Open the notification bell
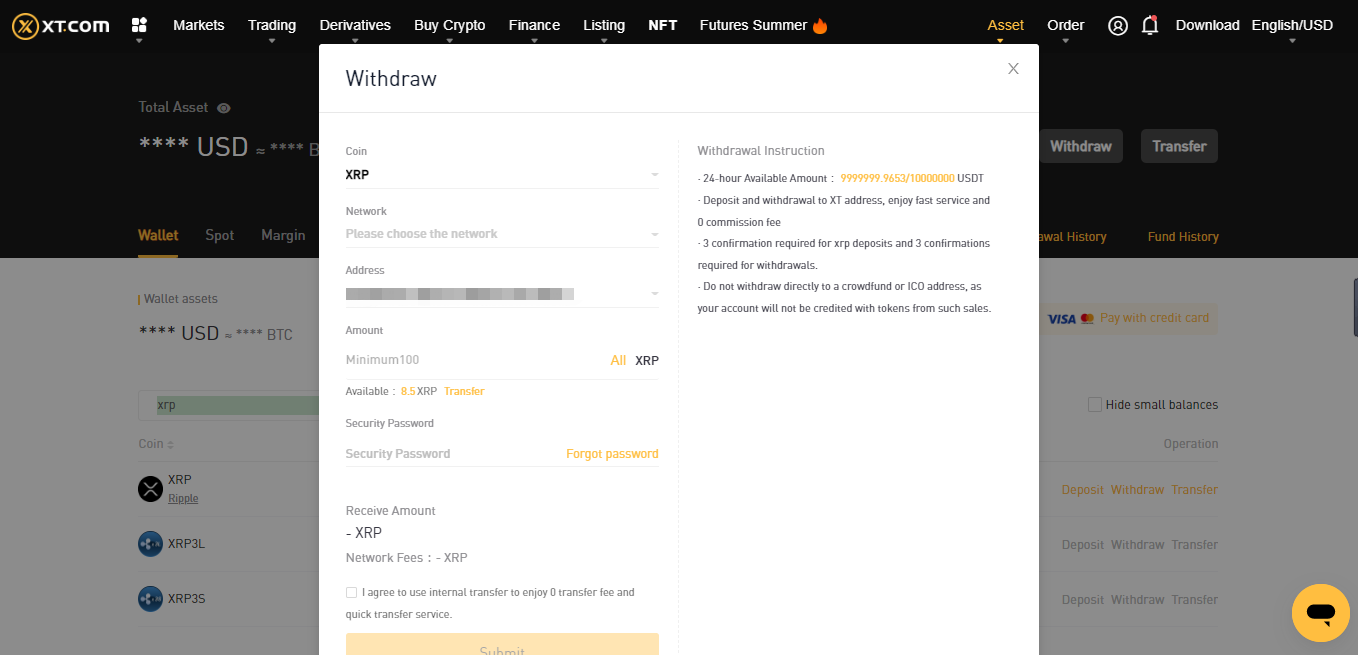The height and width of the screenshot is (655, 1358). [x=1149, y=26]
